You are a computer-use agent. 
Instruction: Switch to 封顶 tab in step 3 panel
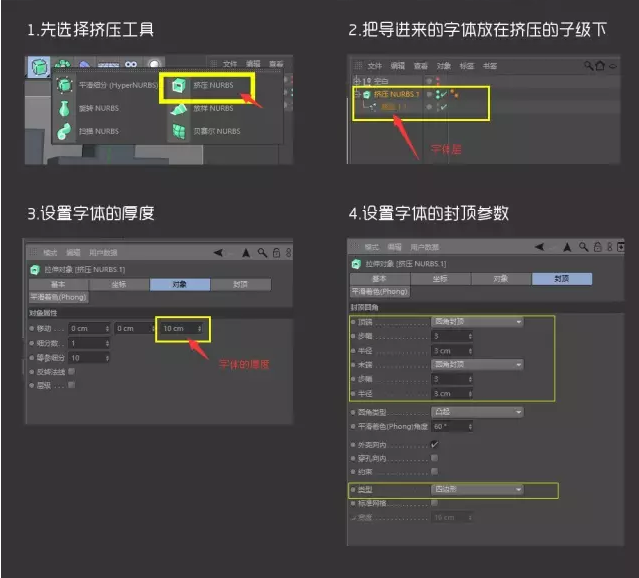[x=240, y=284]
